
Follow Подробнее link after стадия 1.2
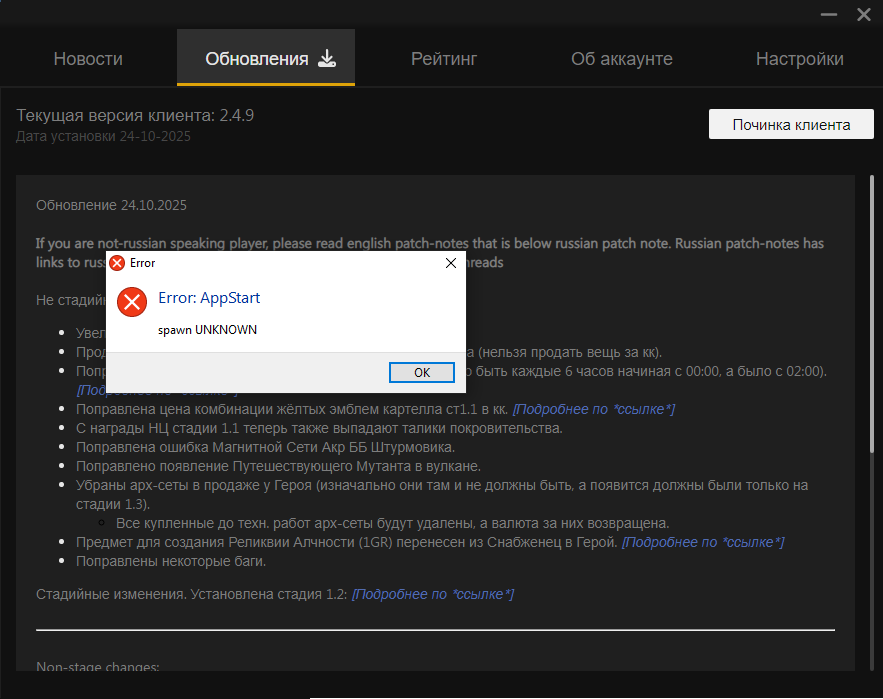[x=432, y=594]
